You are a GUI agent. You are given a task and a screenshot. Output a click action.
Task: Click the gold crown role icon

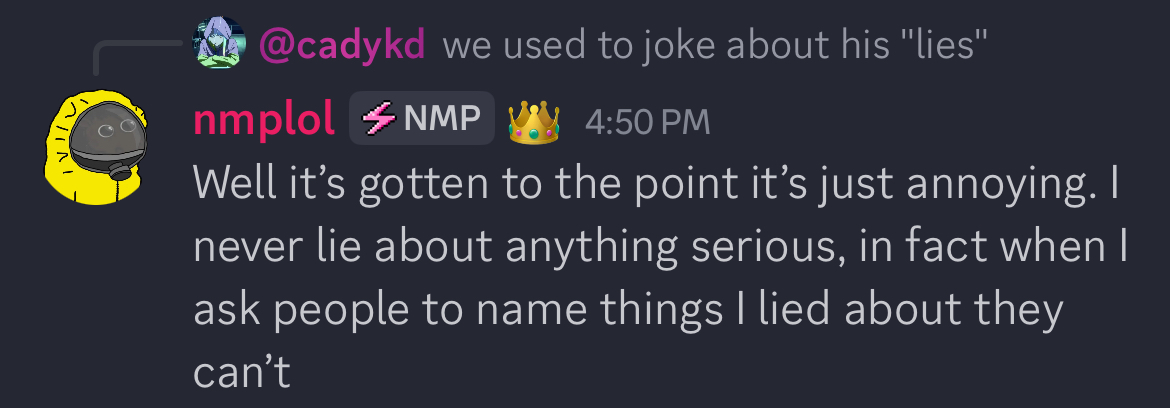534,120
